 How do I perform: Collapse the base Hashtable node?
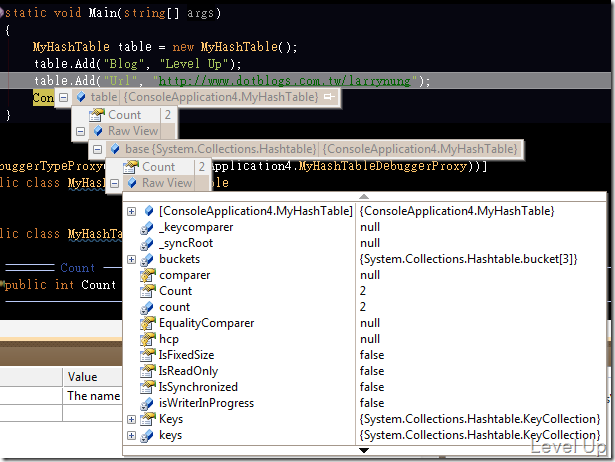click(x=97, y=149)
